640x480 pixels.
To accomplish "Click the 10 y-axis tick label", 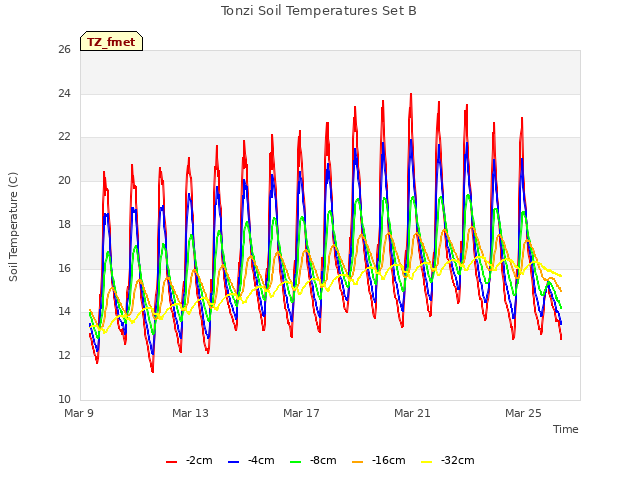I will [x=64, y=399].
